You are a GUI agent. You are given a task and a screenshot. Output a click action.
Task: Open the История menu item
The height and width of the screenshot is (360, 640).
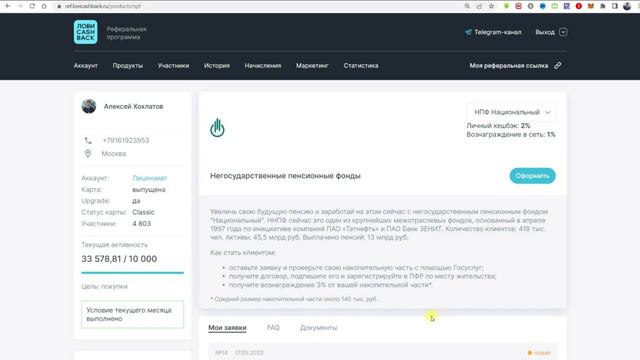pyautogui.click(x=217, y=66)
